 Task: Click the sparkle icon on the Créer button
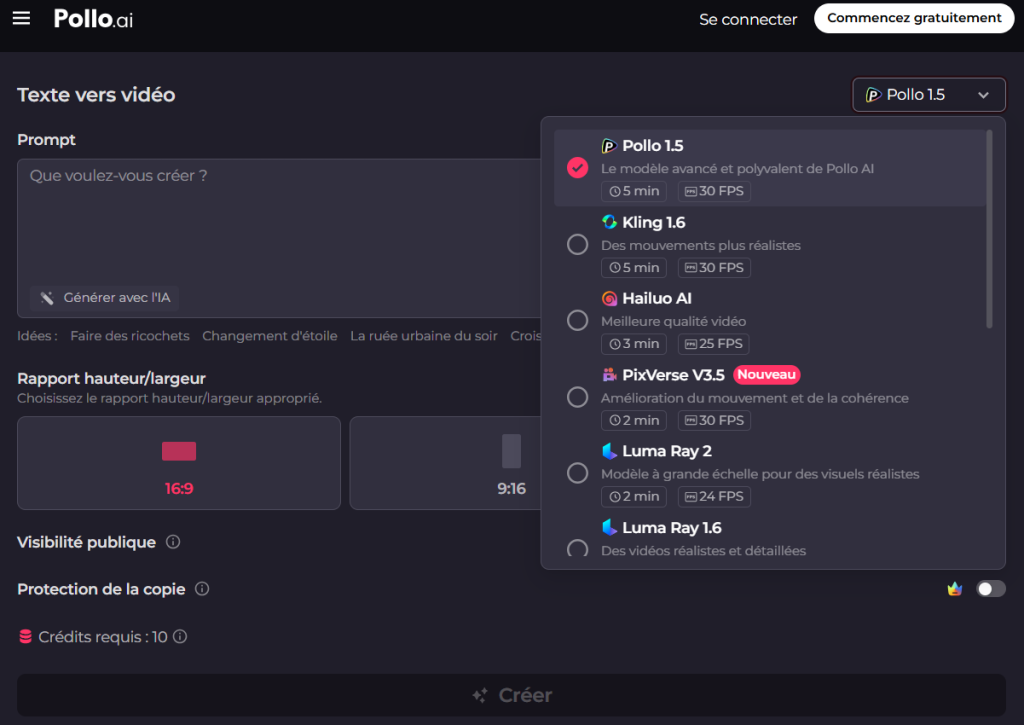coord(480,696)
